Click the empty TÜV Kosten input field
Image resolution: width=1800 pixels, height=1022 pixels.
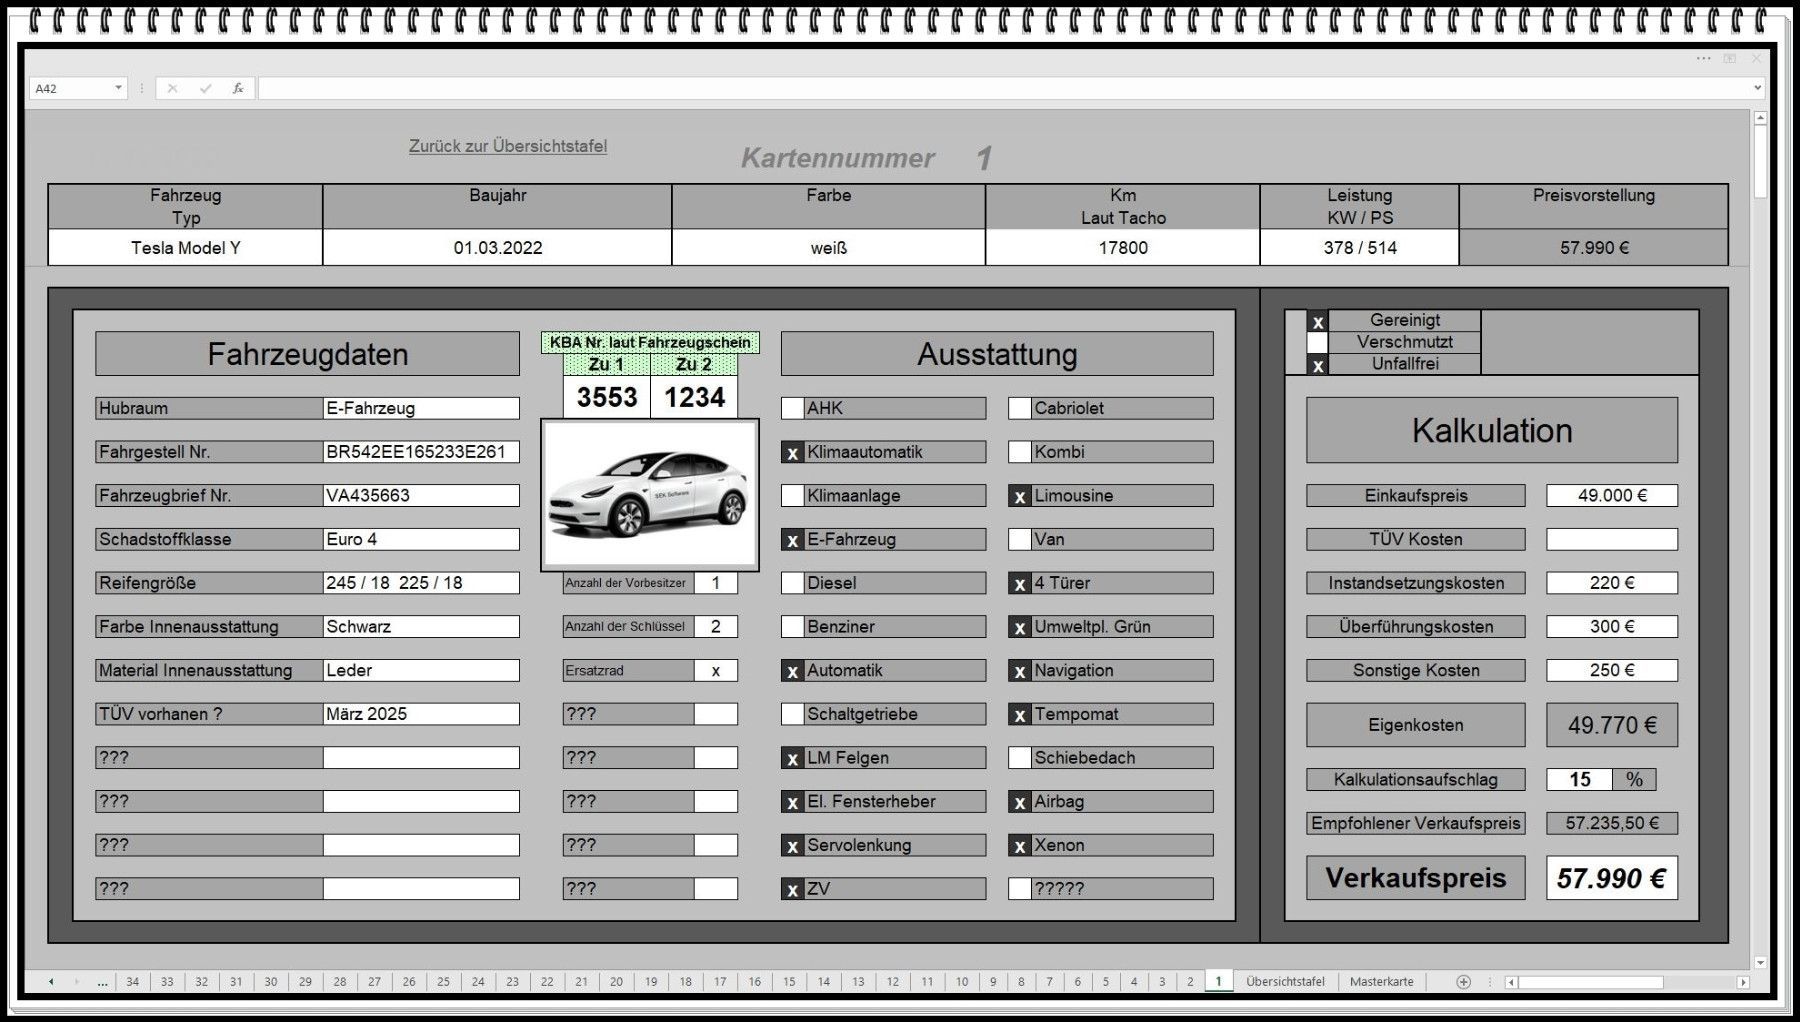pyautogui.click(x=1611, y=539)
